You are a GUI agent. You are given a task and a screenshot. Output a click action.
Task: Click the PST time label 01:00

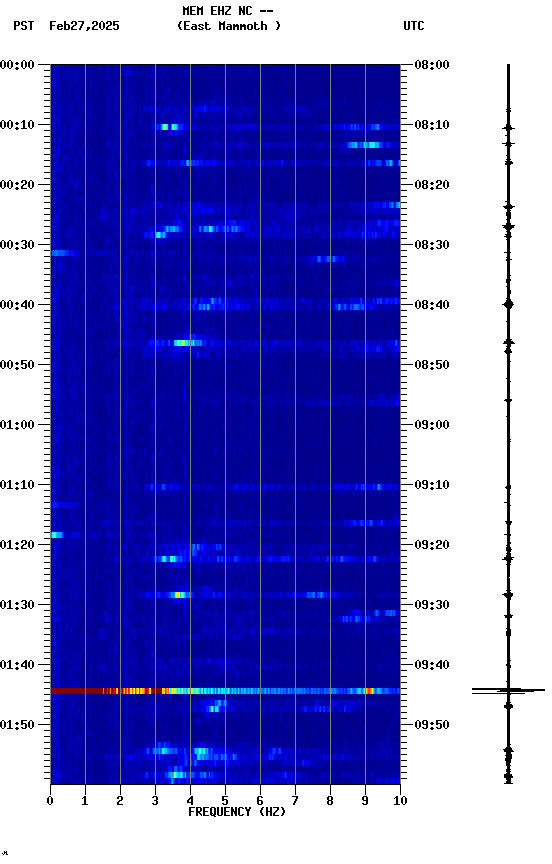[17, 425]
